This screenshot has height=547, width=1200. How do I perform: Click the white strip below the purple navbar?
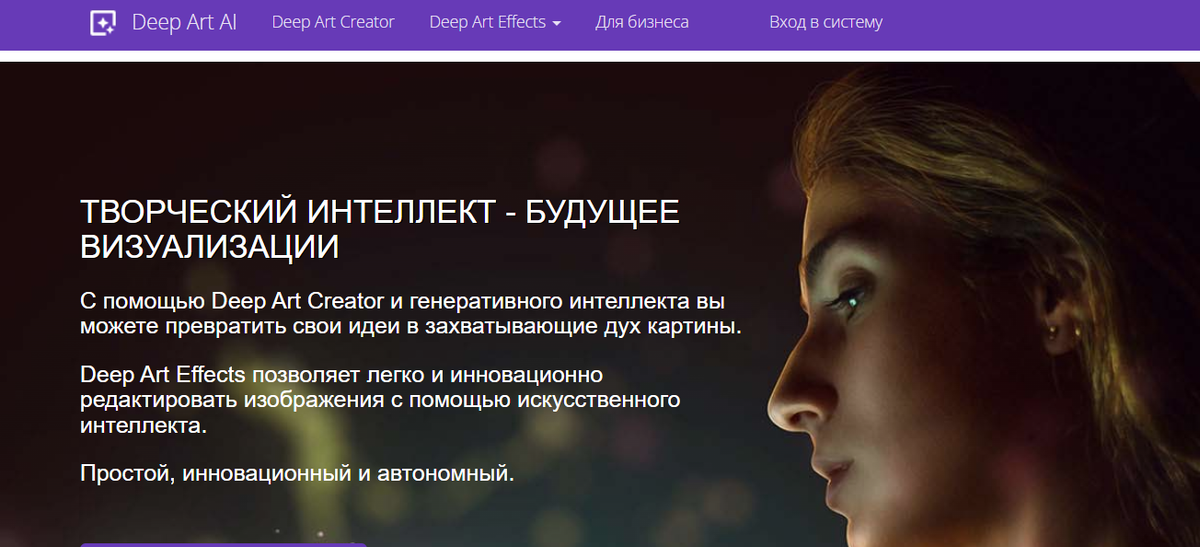point(600,56)
